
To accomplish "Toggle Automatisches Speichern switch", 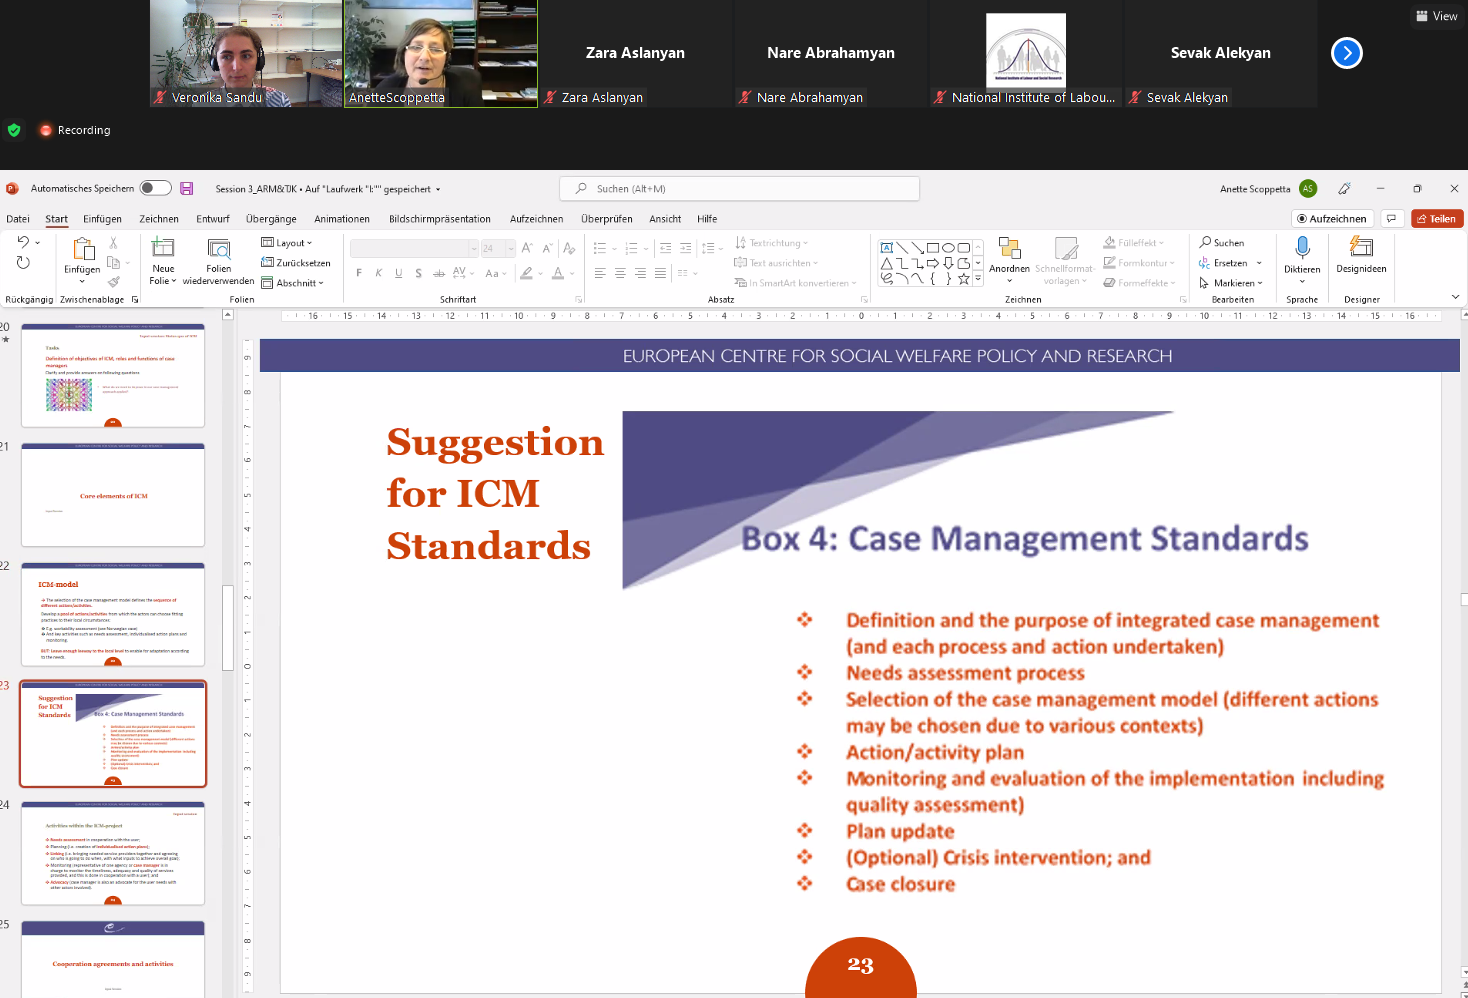I will pos(155,188).
